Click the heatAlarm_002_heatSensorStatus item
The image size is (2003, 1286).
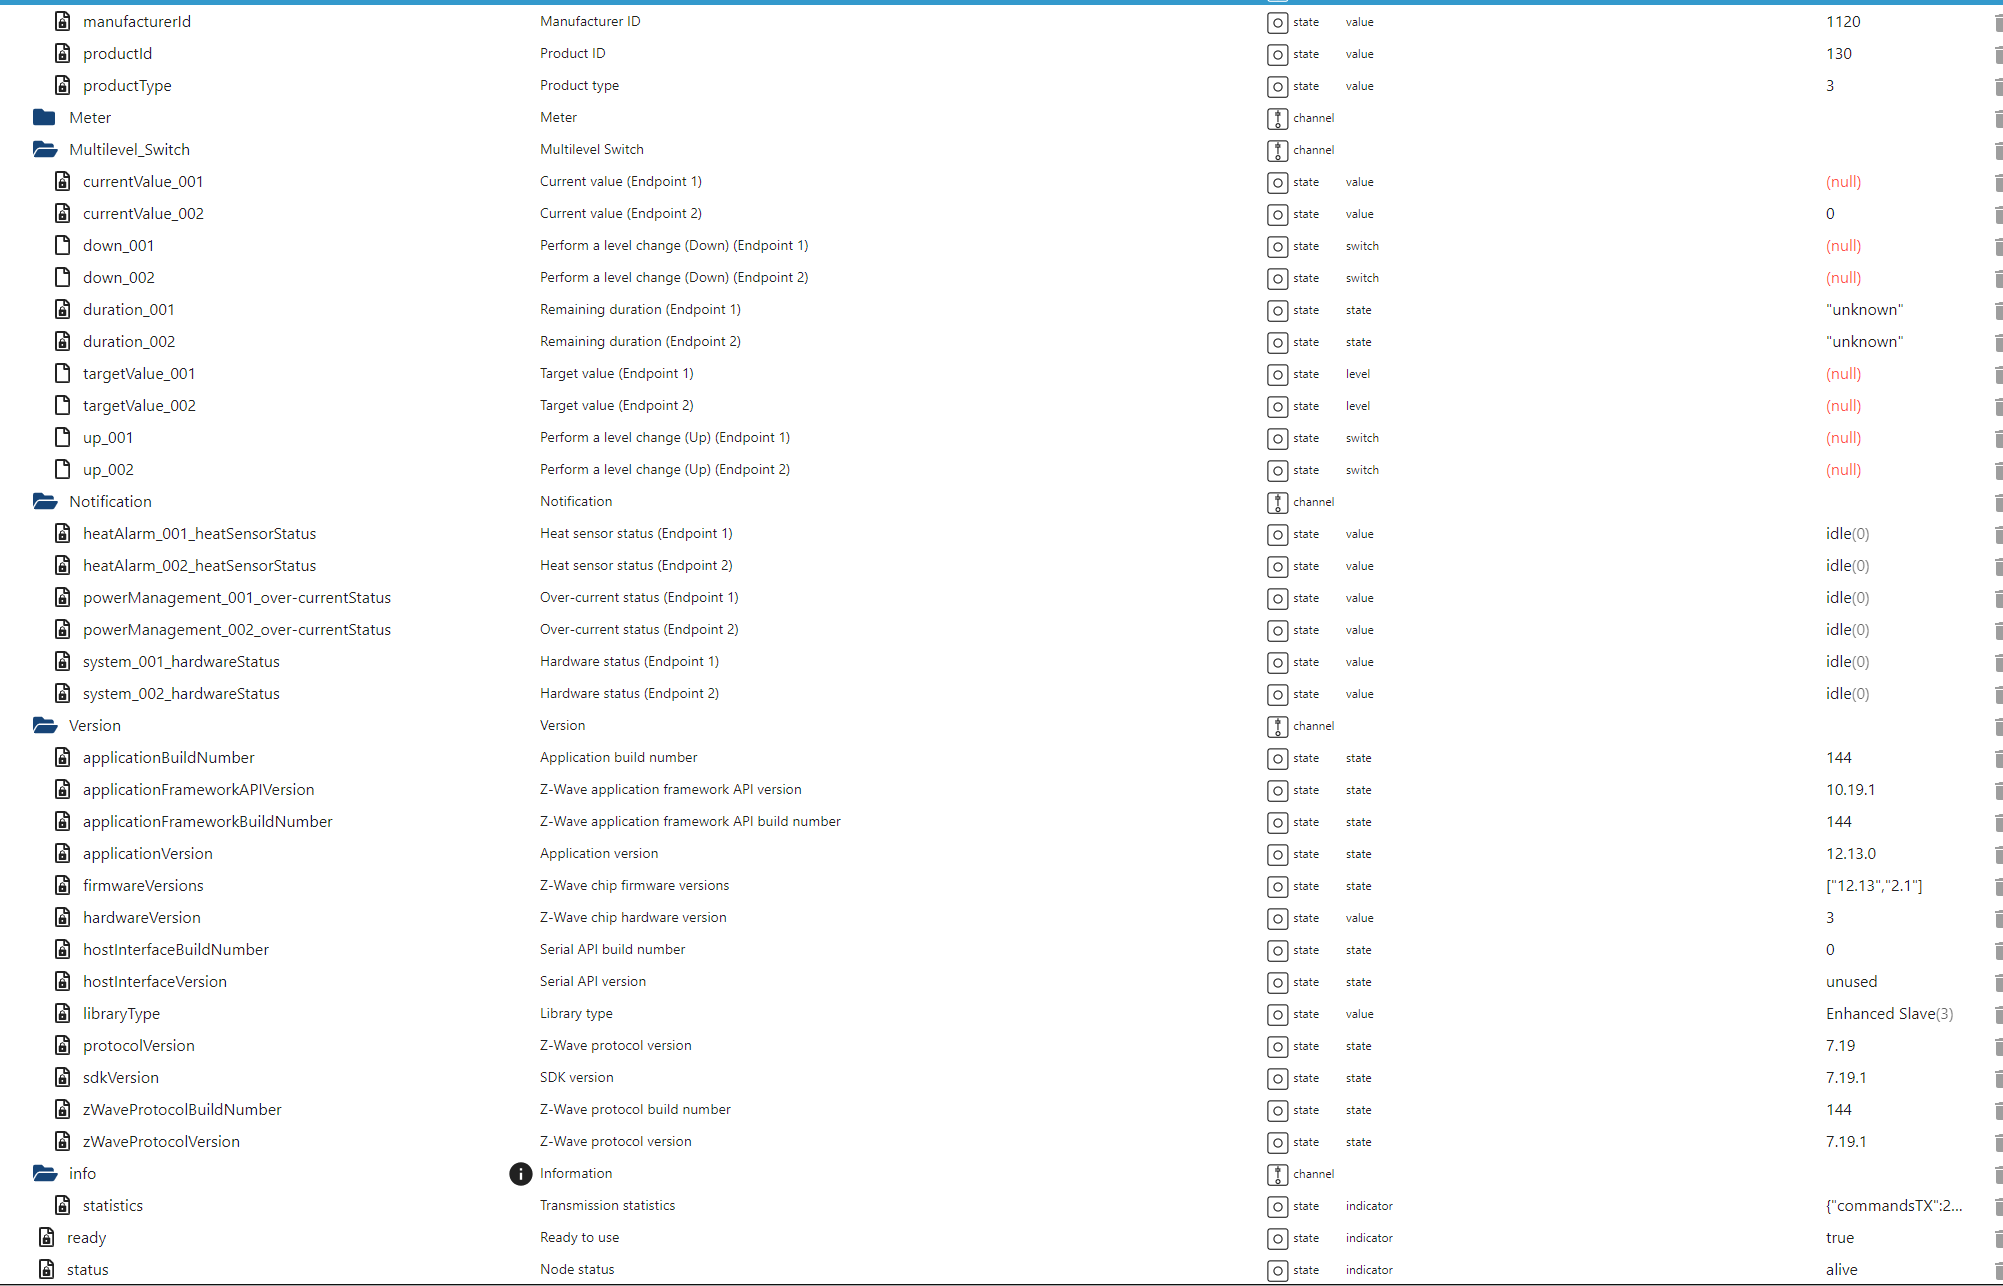pyautogui.click(x=199, y=566)
